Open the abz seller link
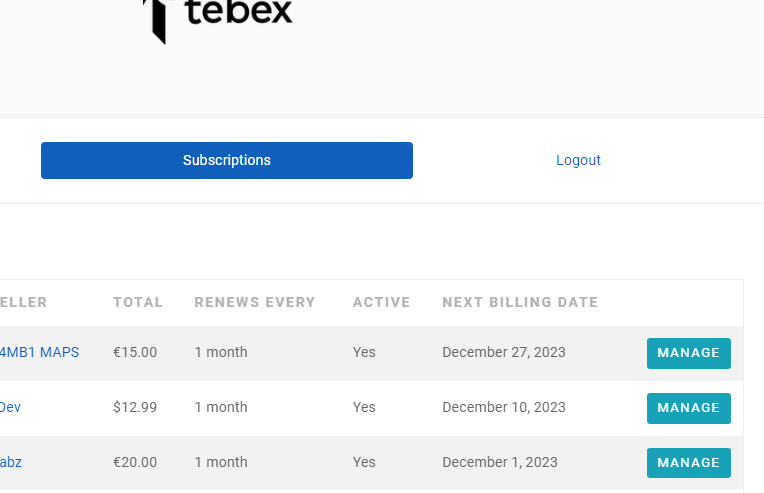The height and width of the screenshot is (493, 764). point(11,462)
